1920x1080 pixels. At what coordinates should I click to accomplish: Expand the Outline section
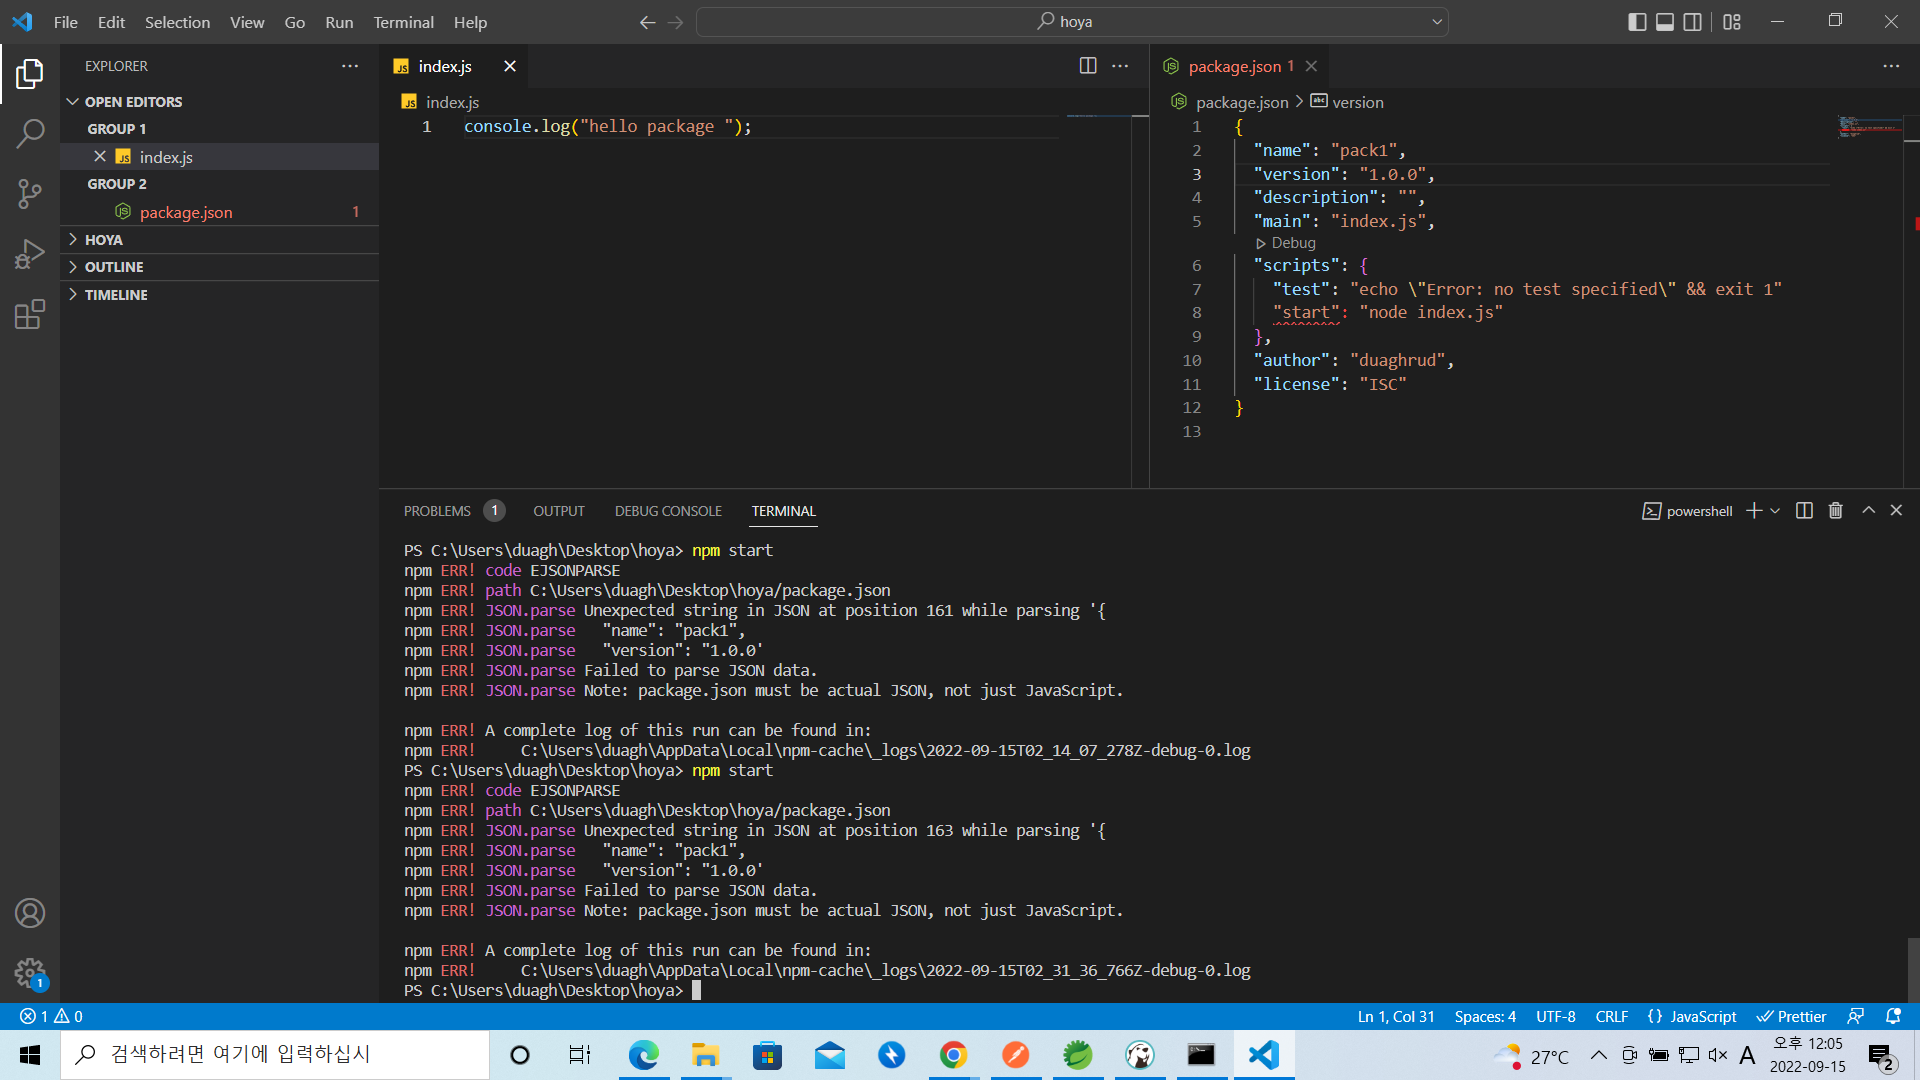(220, 267)
